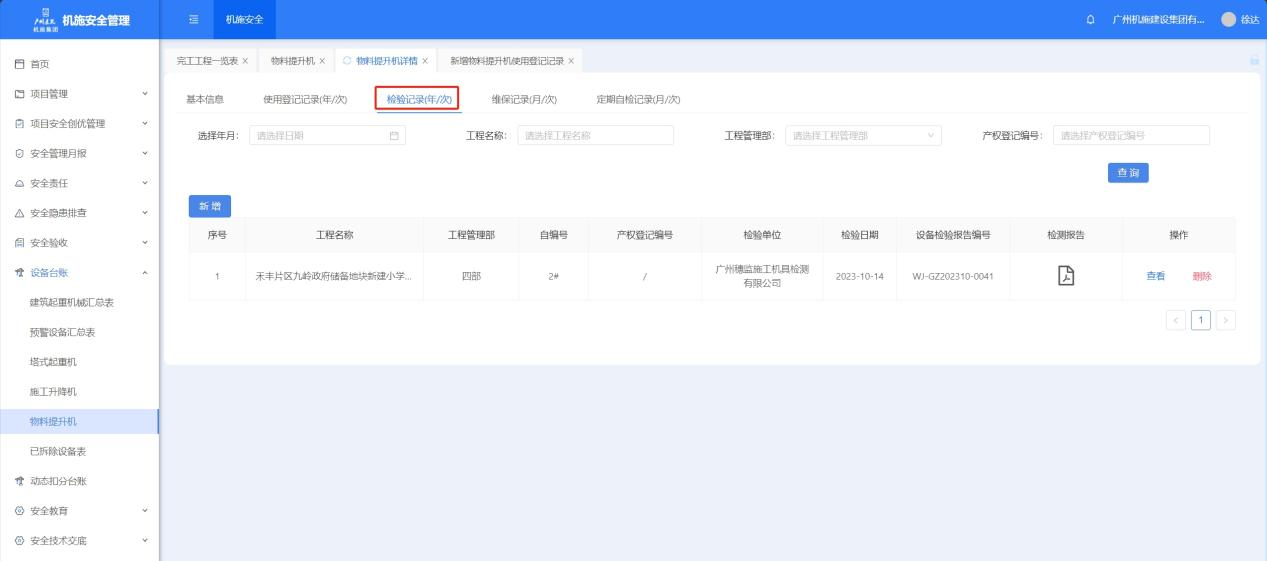Click the lock icon at tab bar right
This screenshot has width=1267, height=561.
1254,62
